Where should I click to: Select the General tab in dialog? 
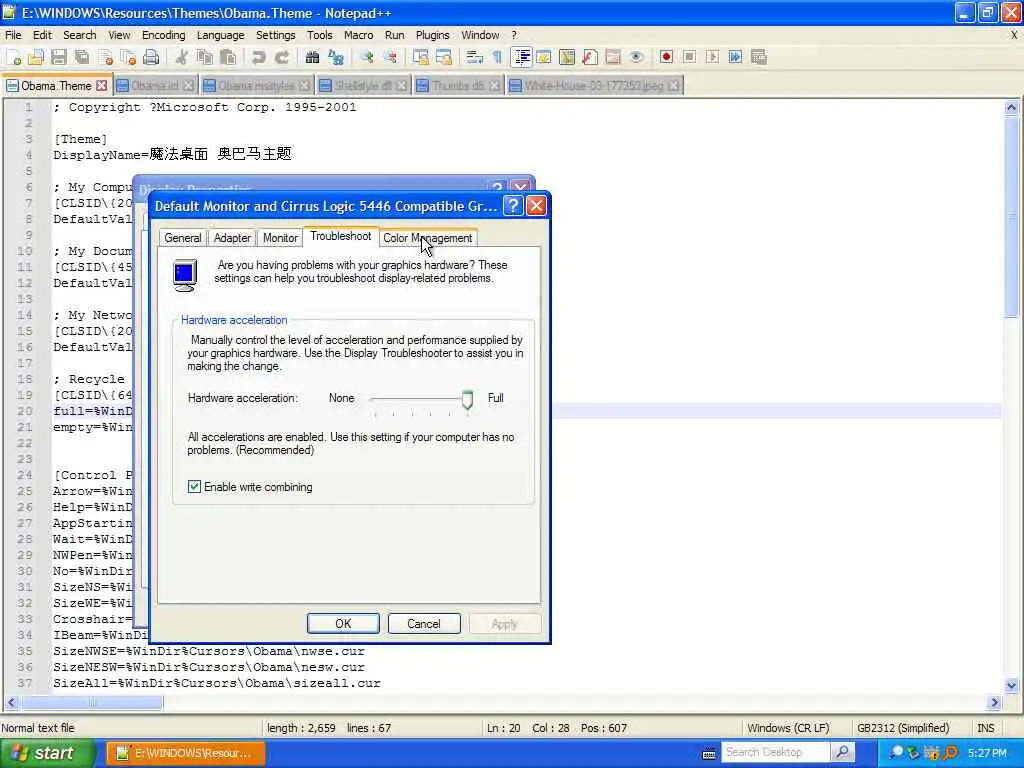point(183,238)
